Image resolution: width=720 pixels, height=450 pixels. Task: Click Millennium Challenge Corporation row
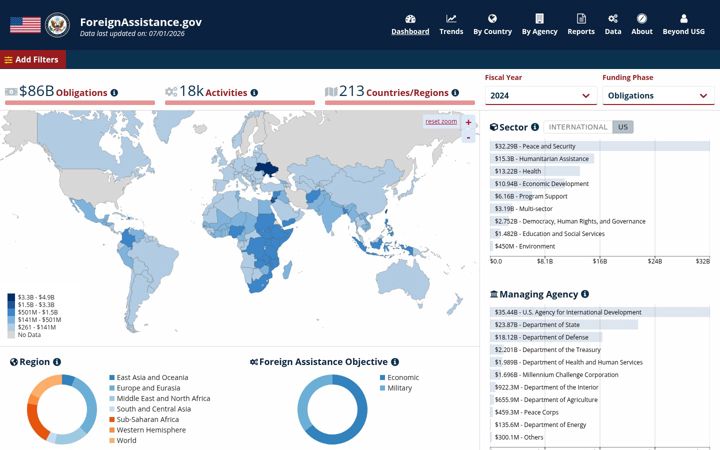(x=557, y=375)
